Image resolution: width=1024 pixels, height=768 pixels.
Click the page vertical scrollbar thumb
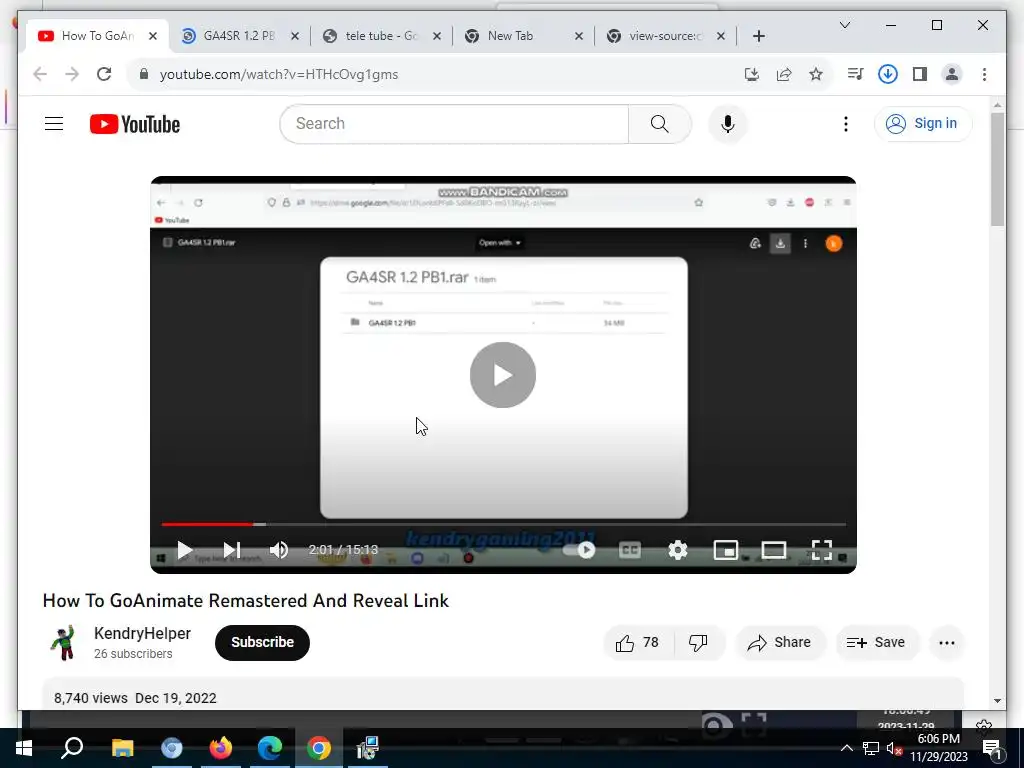coord(997,169)
